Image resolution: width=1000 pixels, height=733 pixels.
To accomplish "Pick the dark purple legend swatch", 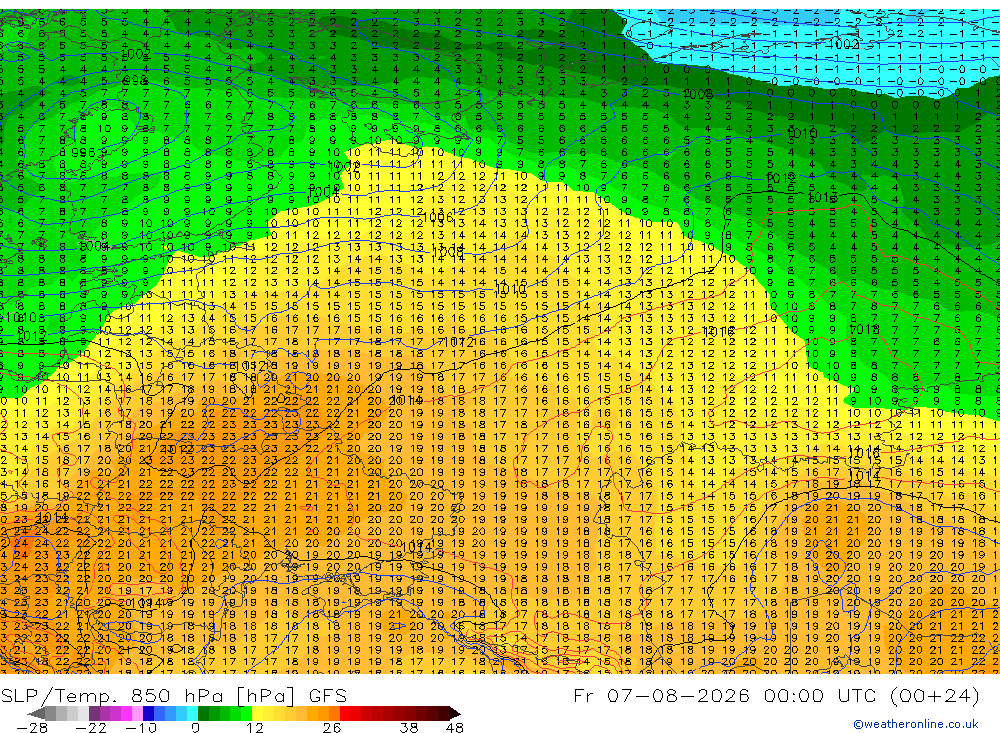I will click(94, 713).
